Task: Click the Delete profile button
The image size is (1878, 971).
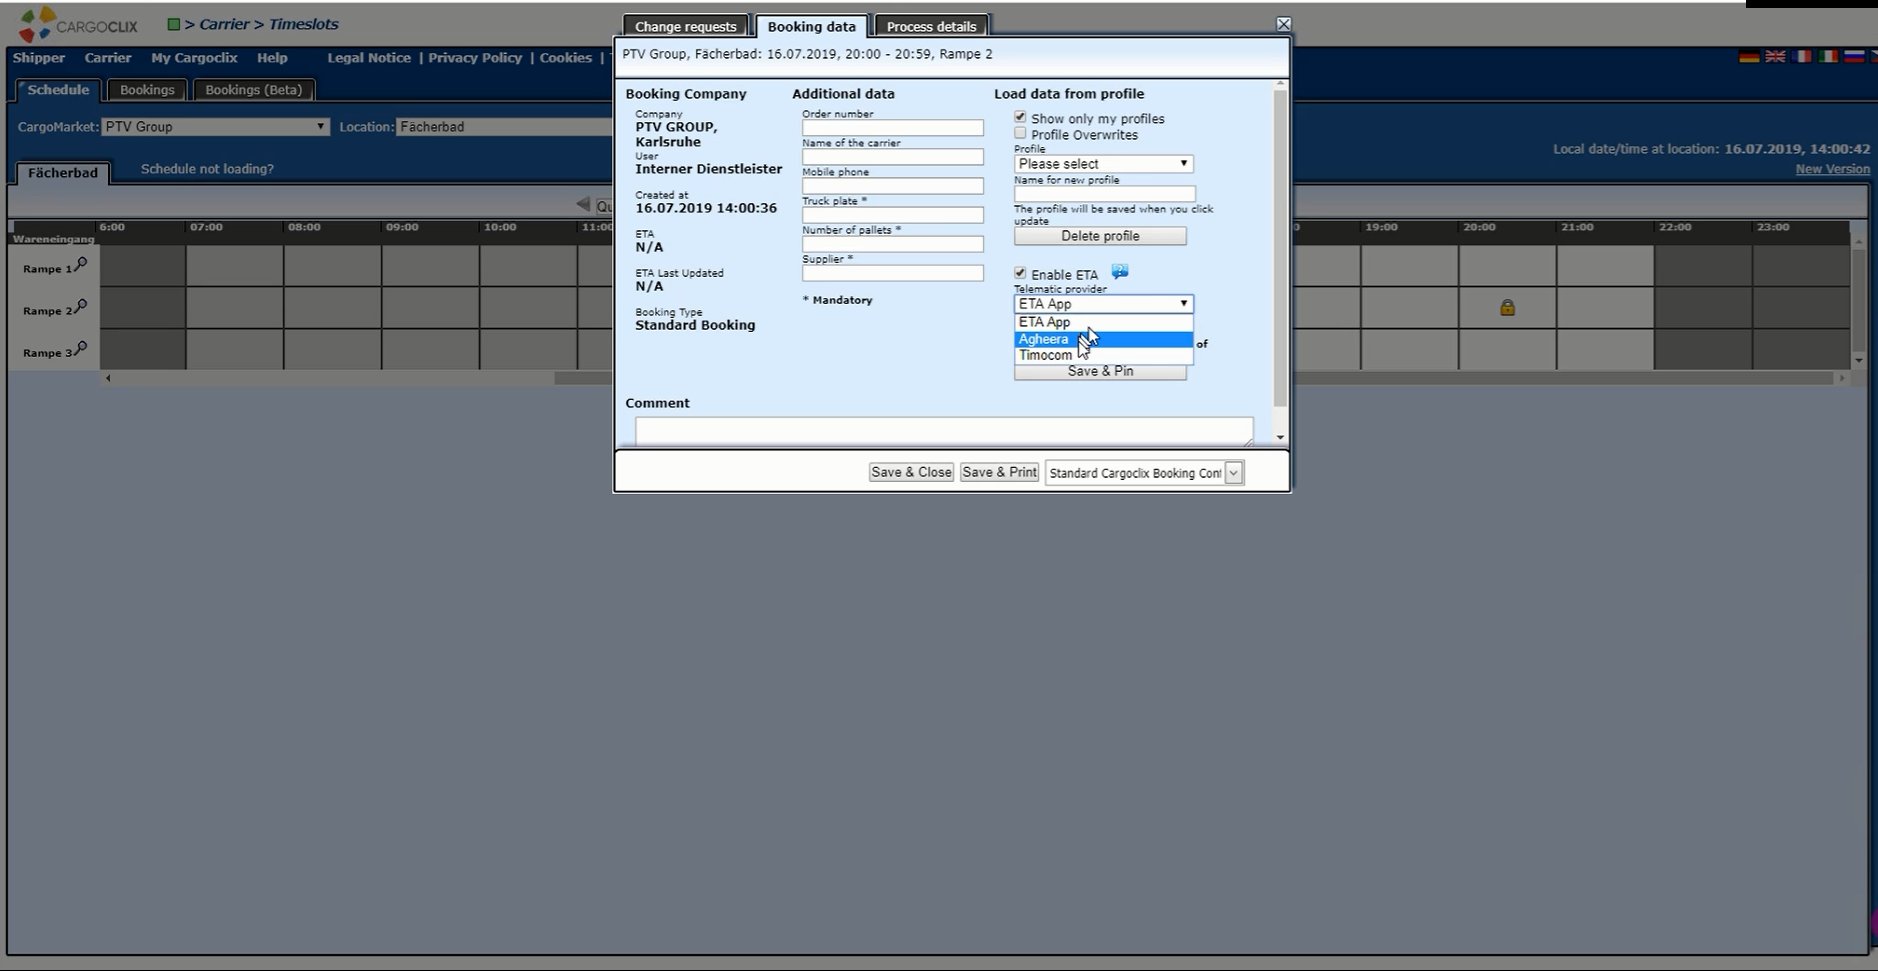Action: tap(1100, 236)
